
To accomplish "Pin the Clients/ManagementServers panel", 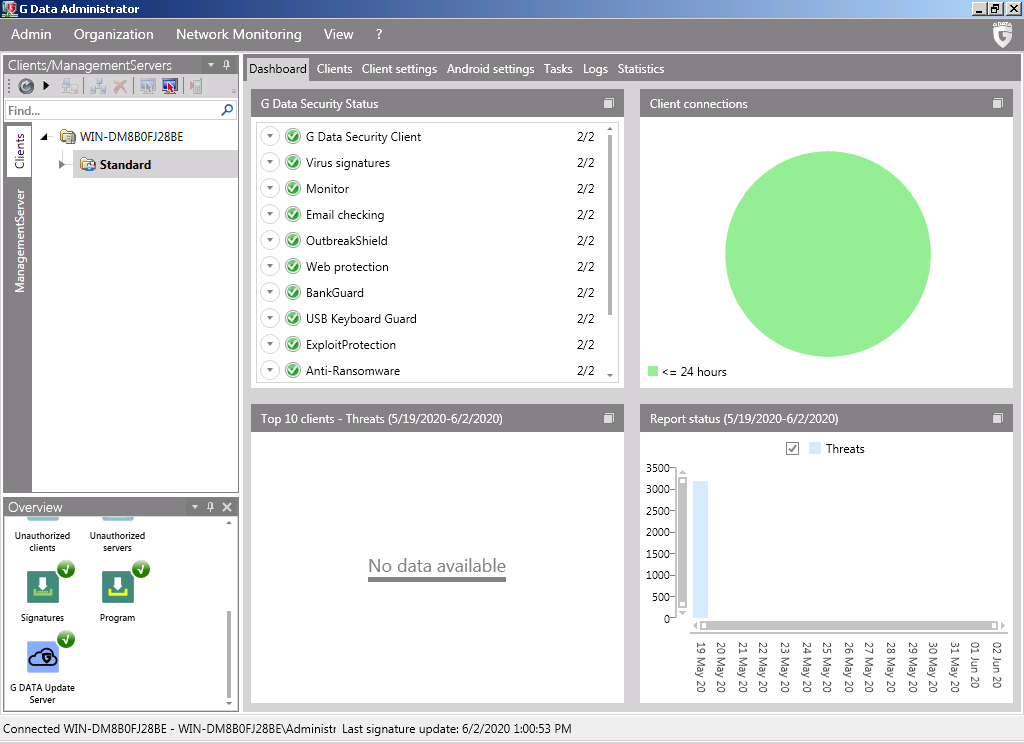I will tap(226, 65).
